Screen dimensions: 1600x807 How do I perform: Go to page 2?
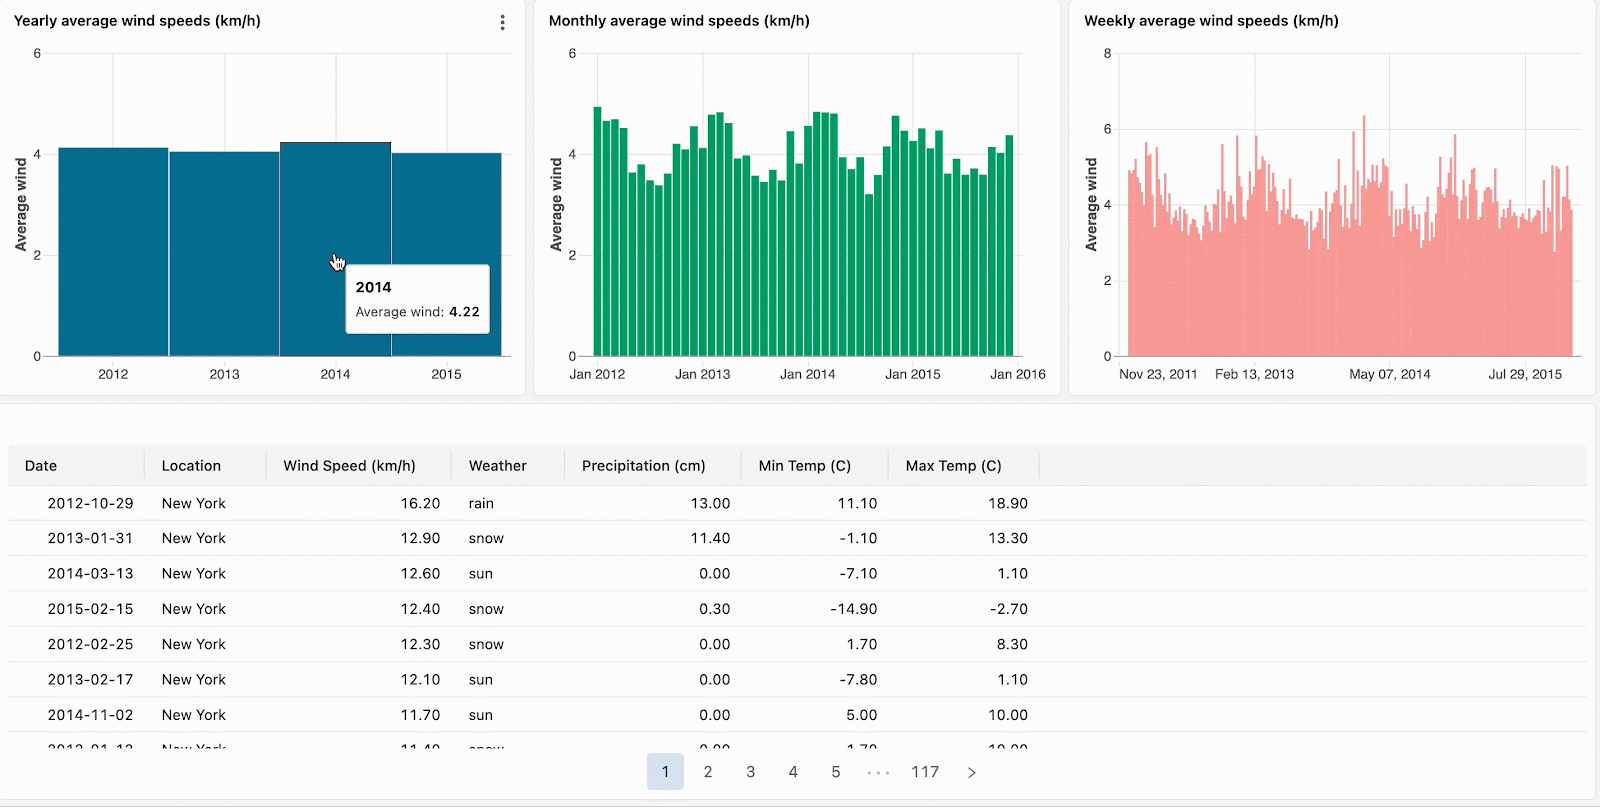click(708, 772)
